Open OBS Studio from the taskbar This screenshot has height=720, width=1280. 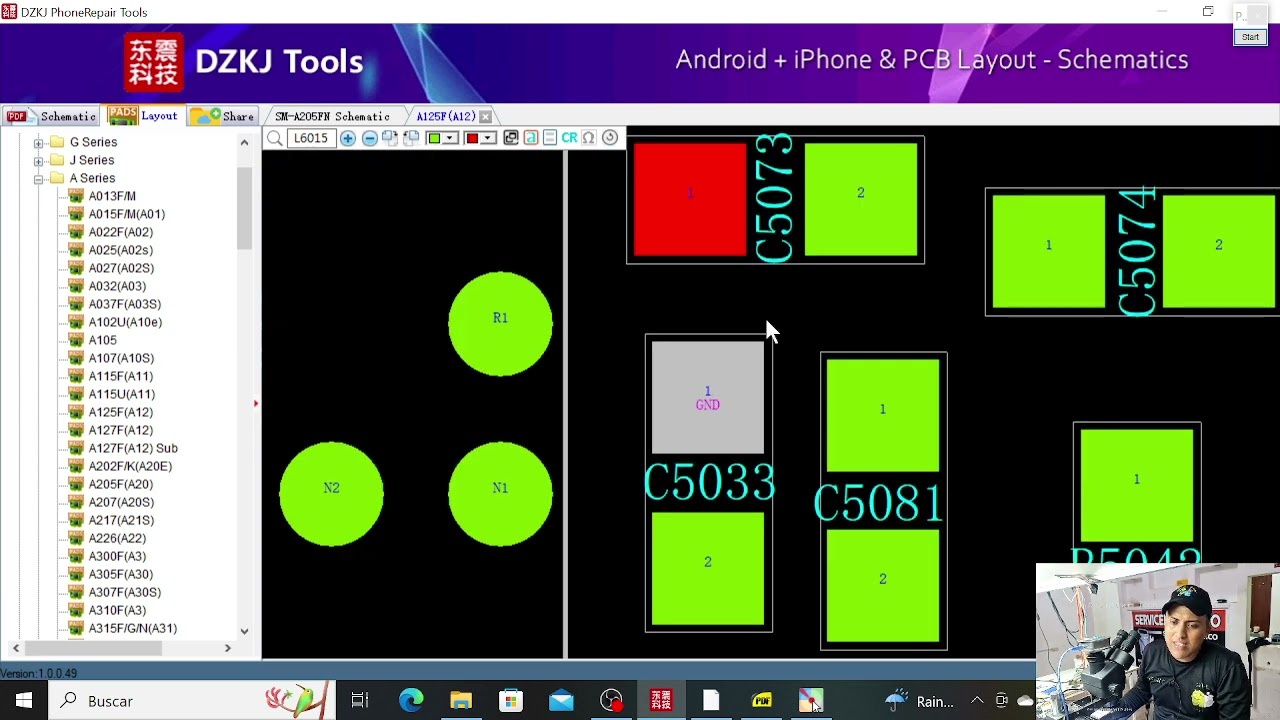pos(611,701)
